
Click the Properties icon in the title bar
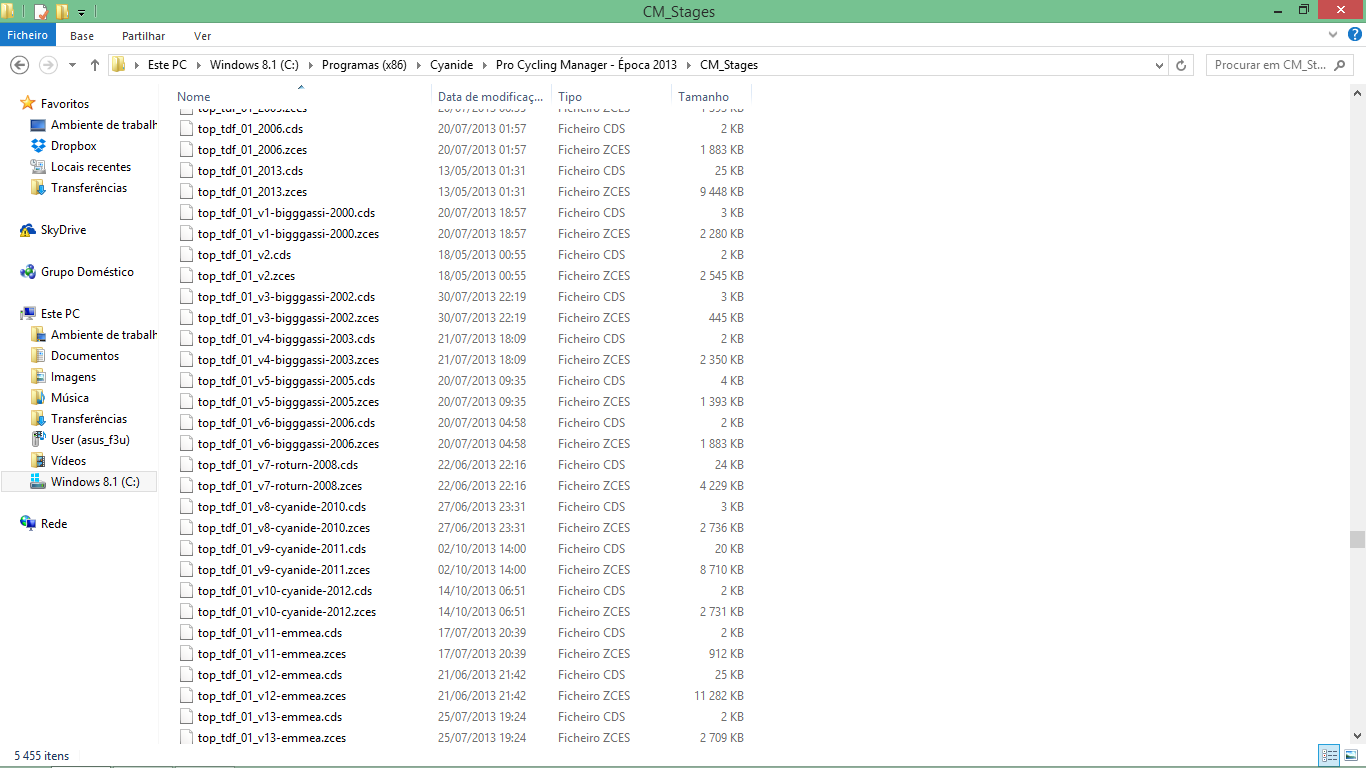(41, 12)
